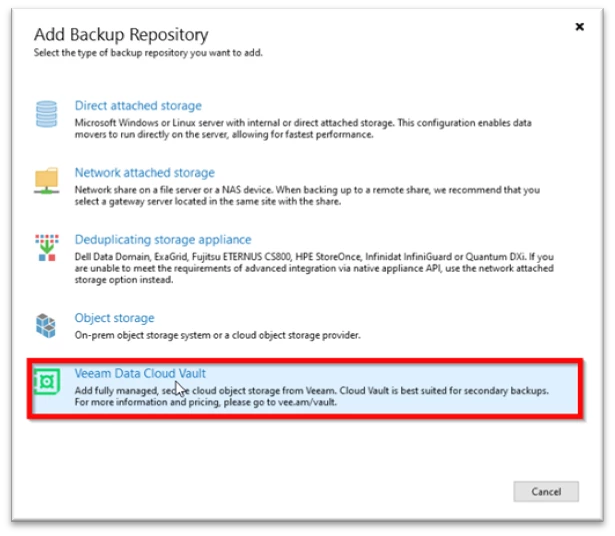The image size is (615, 536).
Task: Click the green Veeam Data Cloud Vault icon
Action: coord(47,380)
